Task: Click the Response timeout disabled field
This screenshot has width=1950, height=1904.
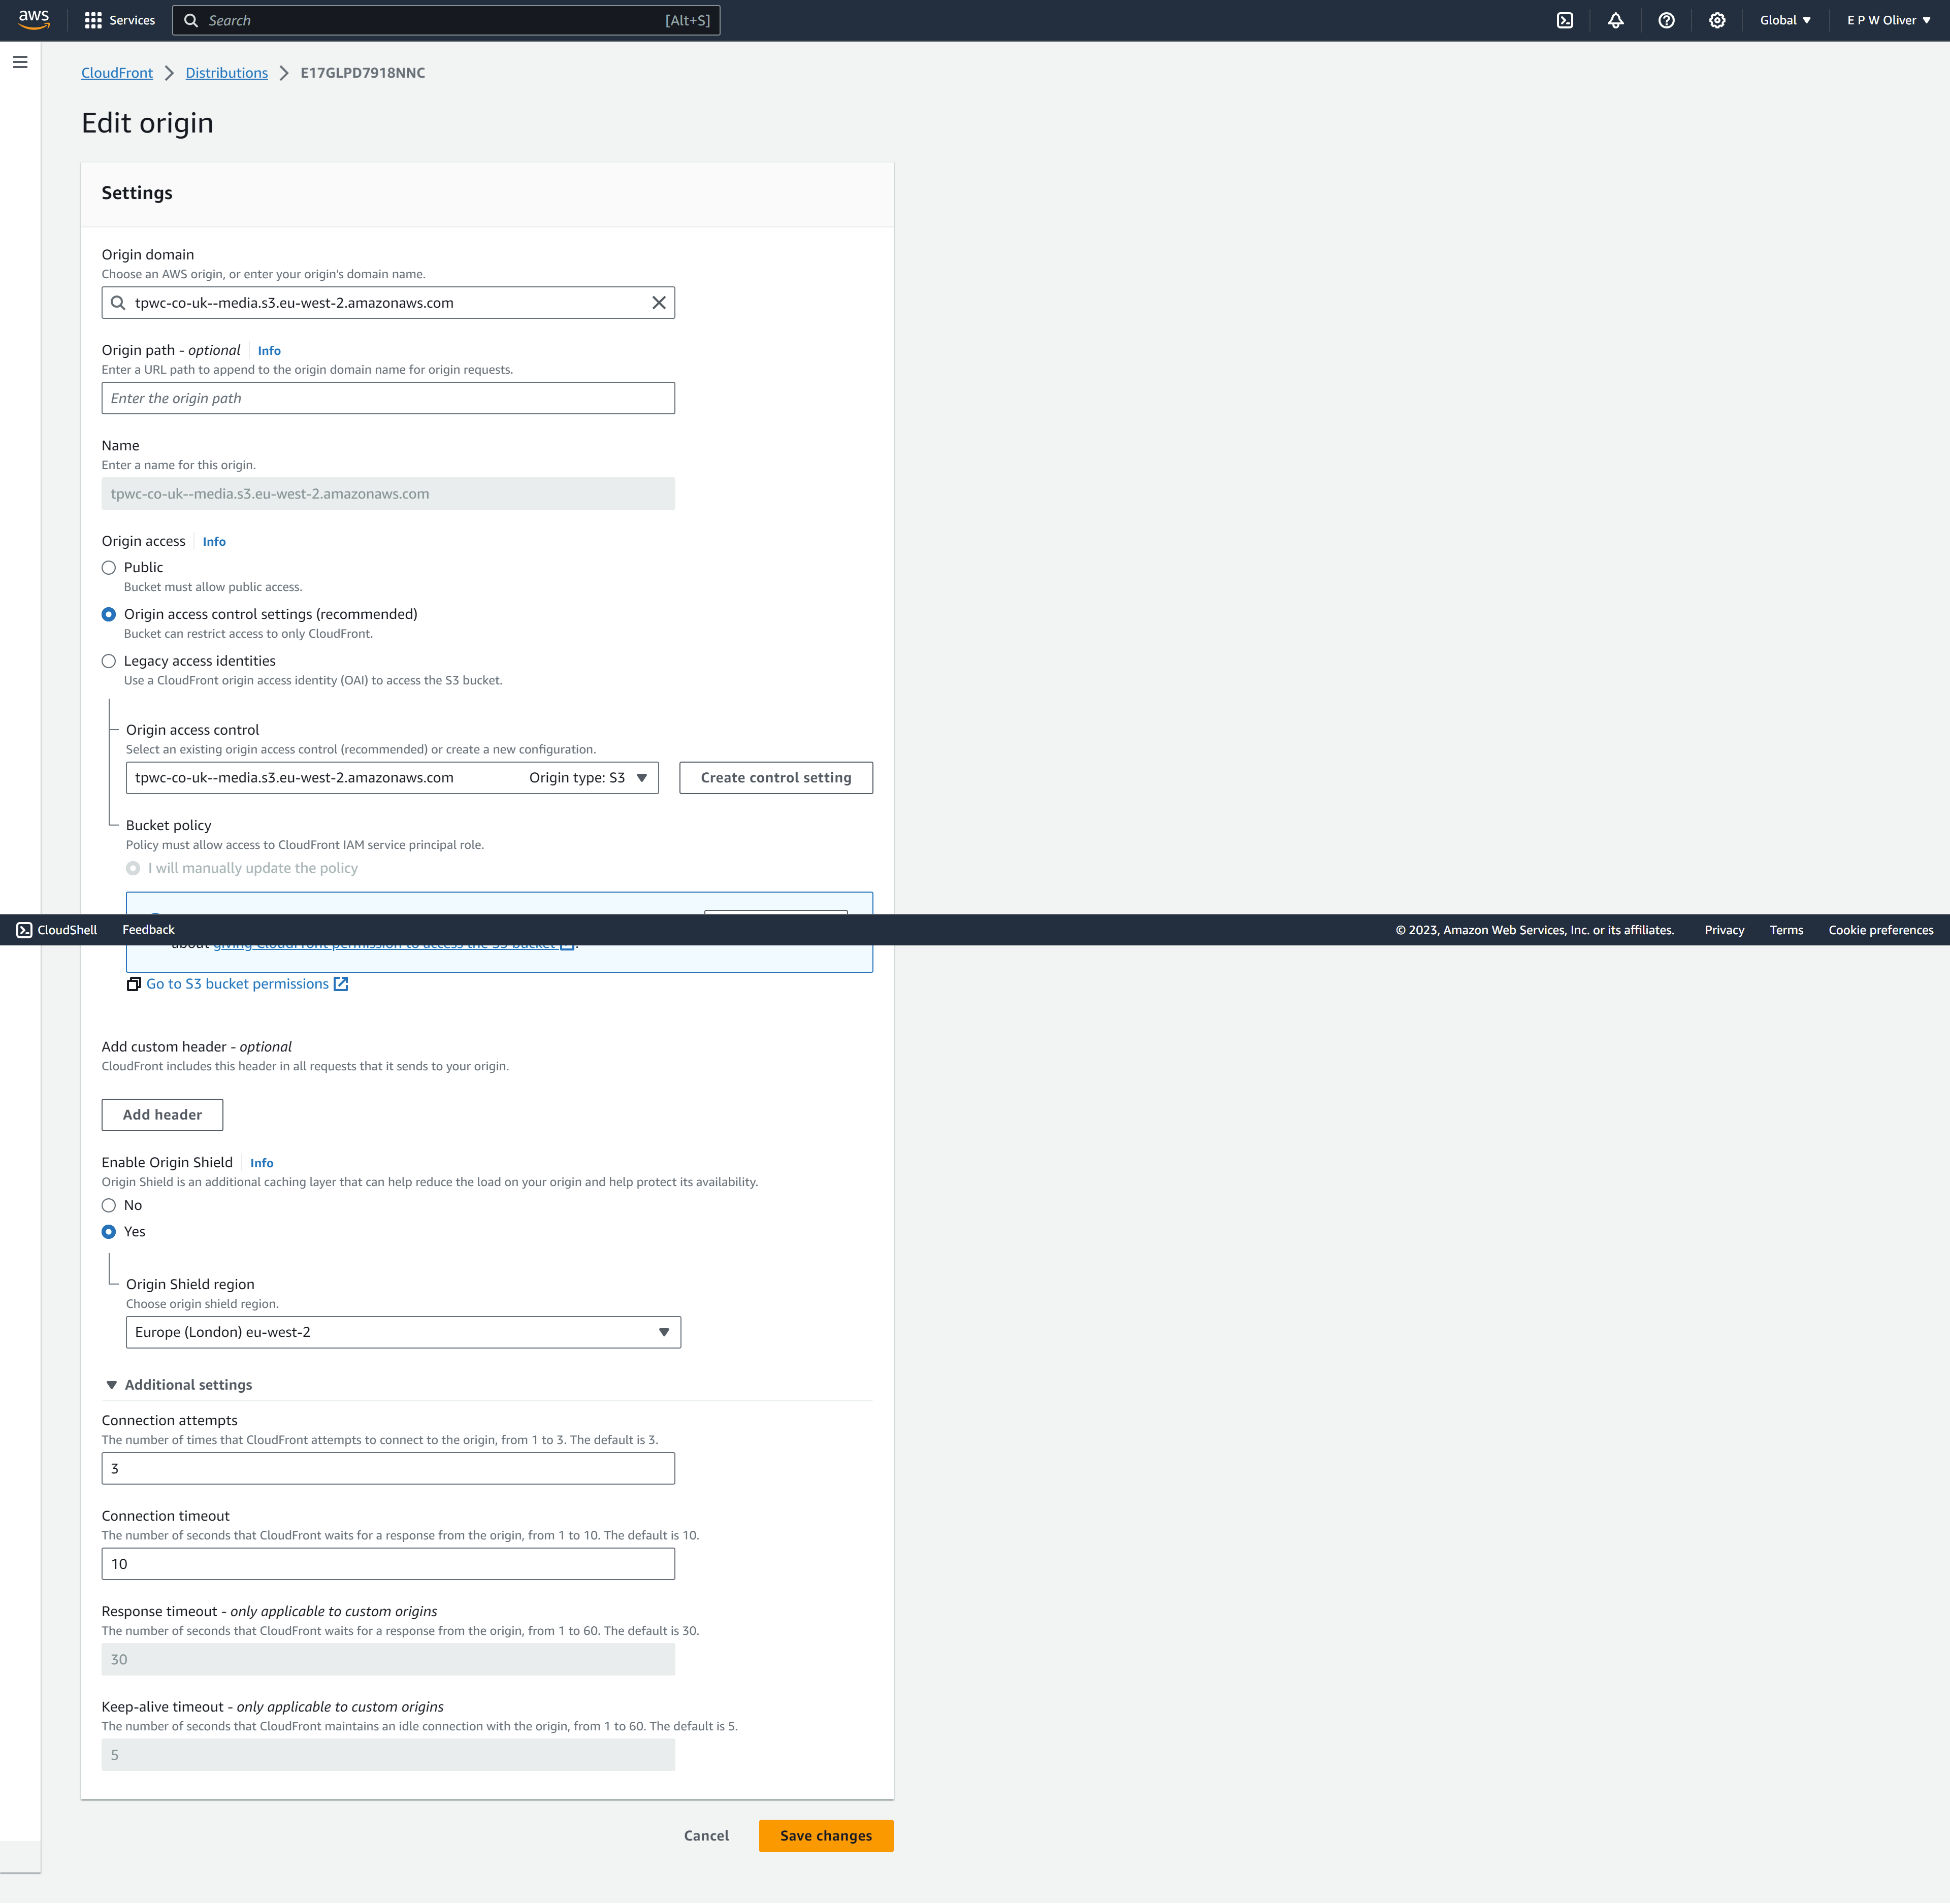Action: [388, 1660]
